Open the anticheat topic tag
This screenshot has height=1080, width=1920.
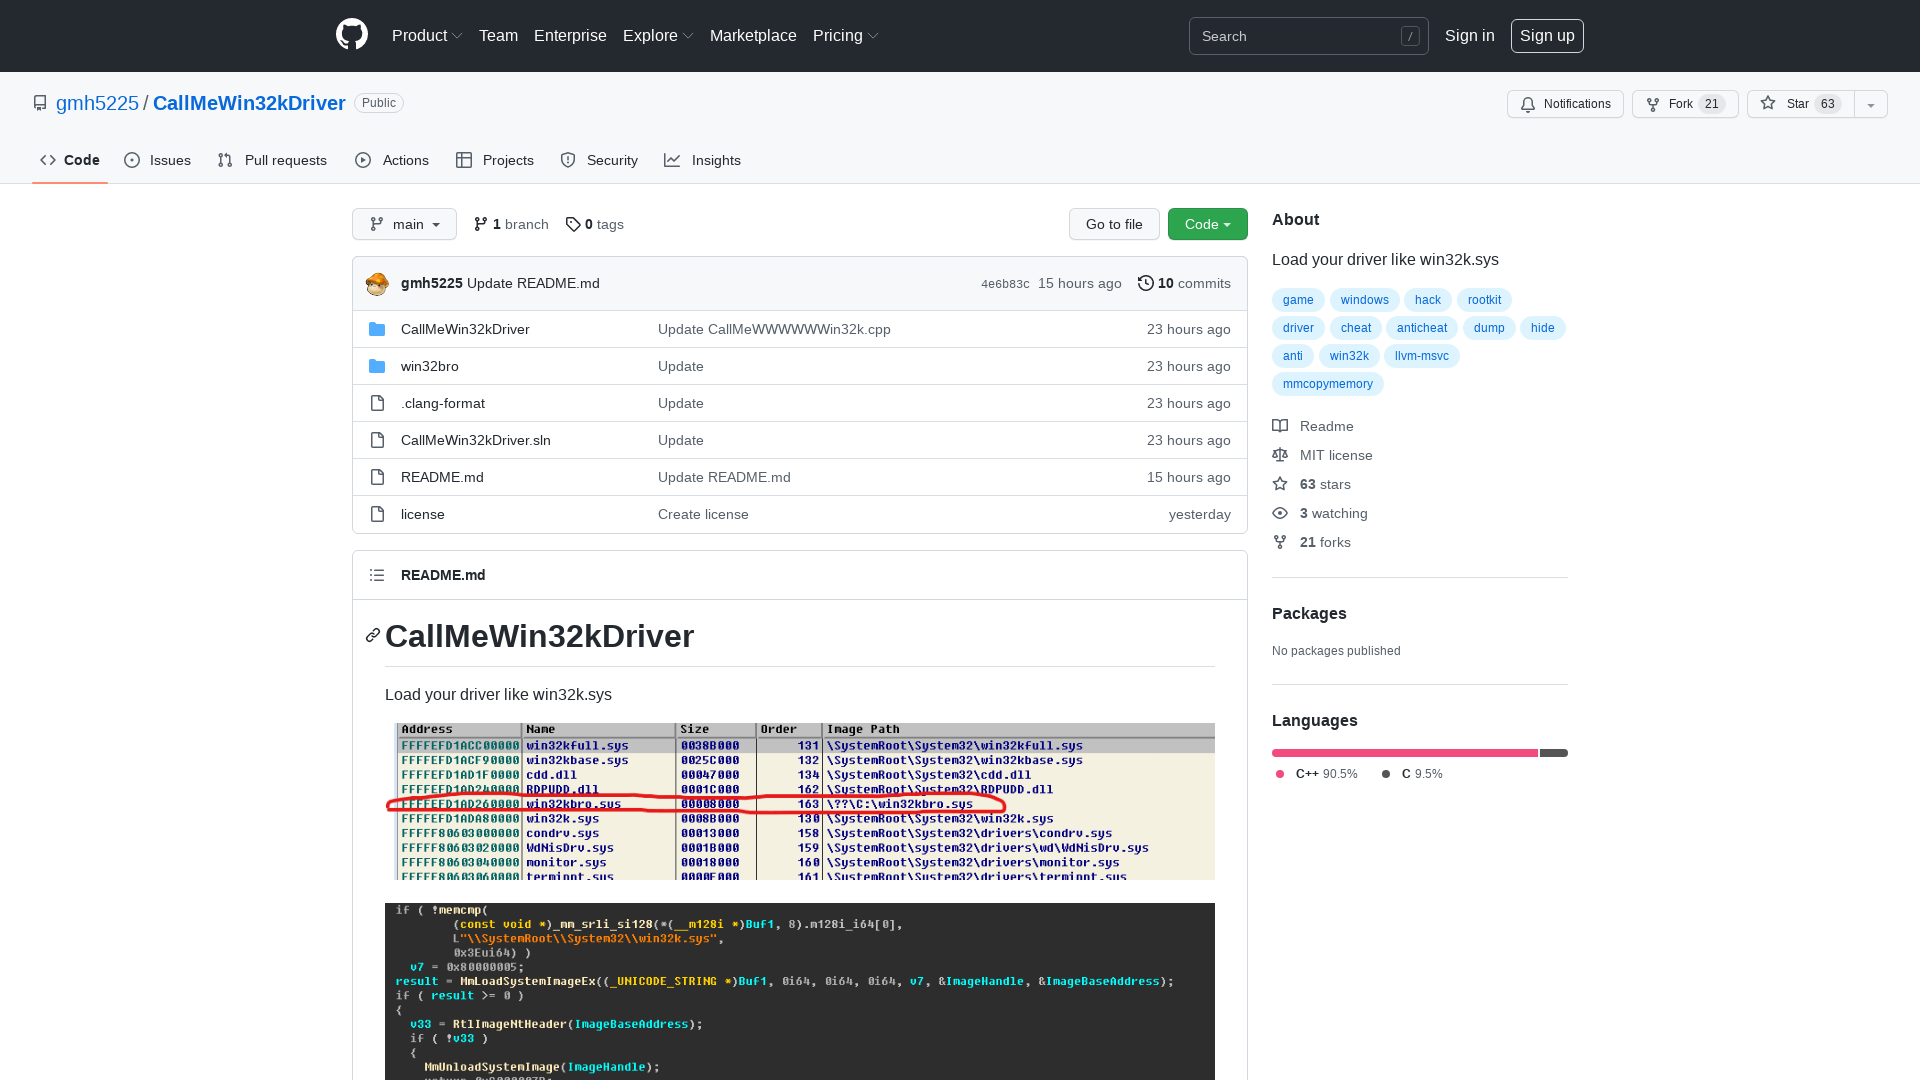tap(1422, 328)
